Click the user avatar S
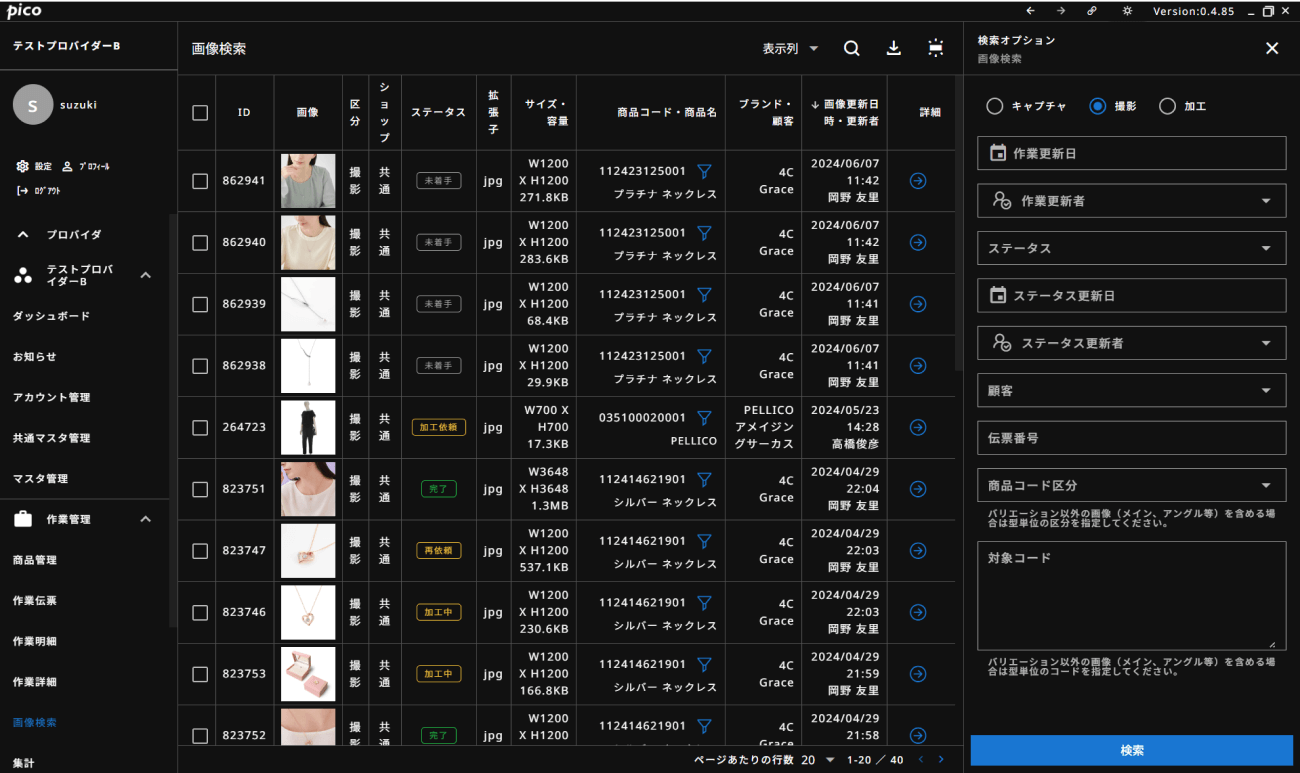The image size is (1300, 773). (x=33, y=105)
